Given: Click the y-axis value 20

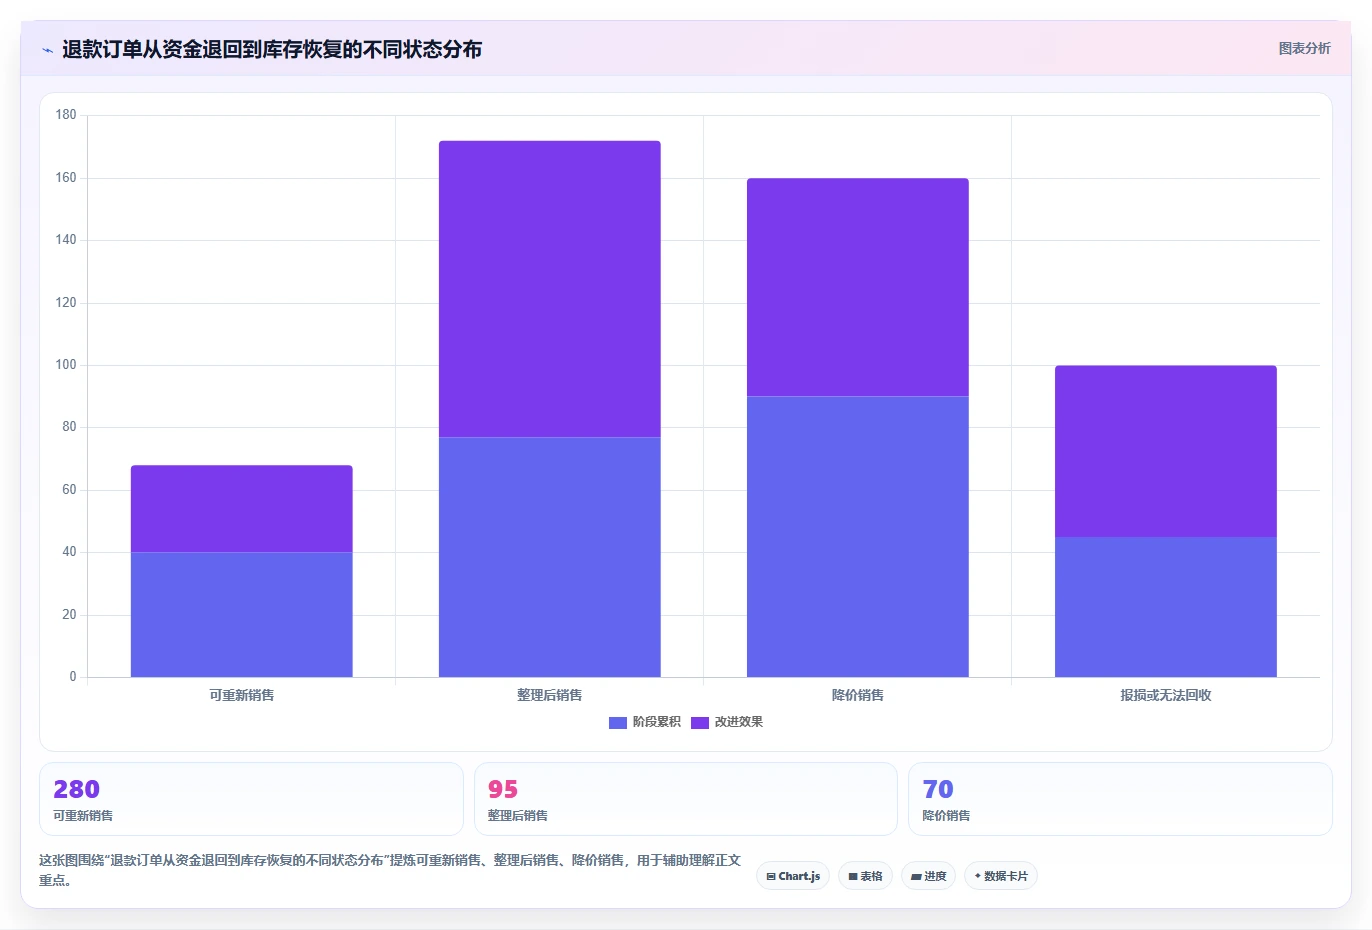Looking at the screenshot, I should tap(69, 615).
